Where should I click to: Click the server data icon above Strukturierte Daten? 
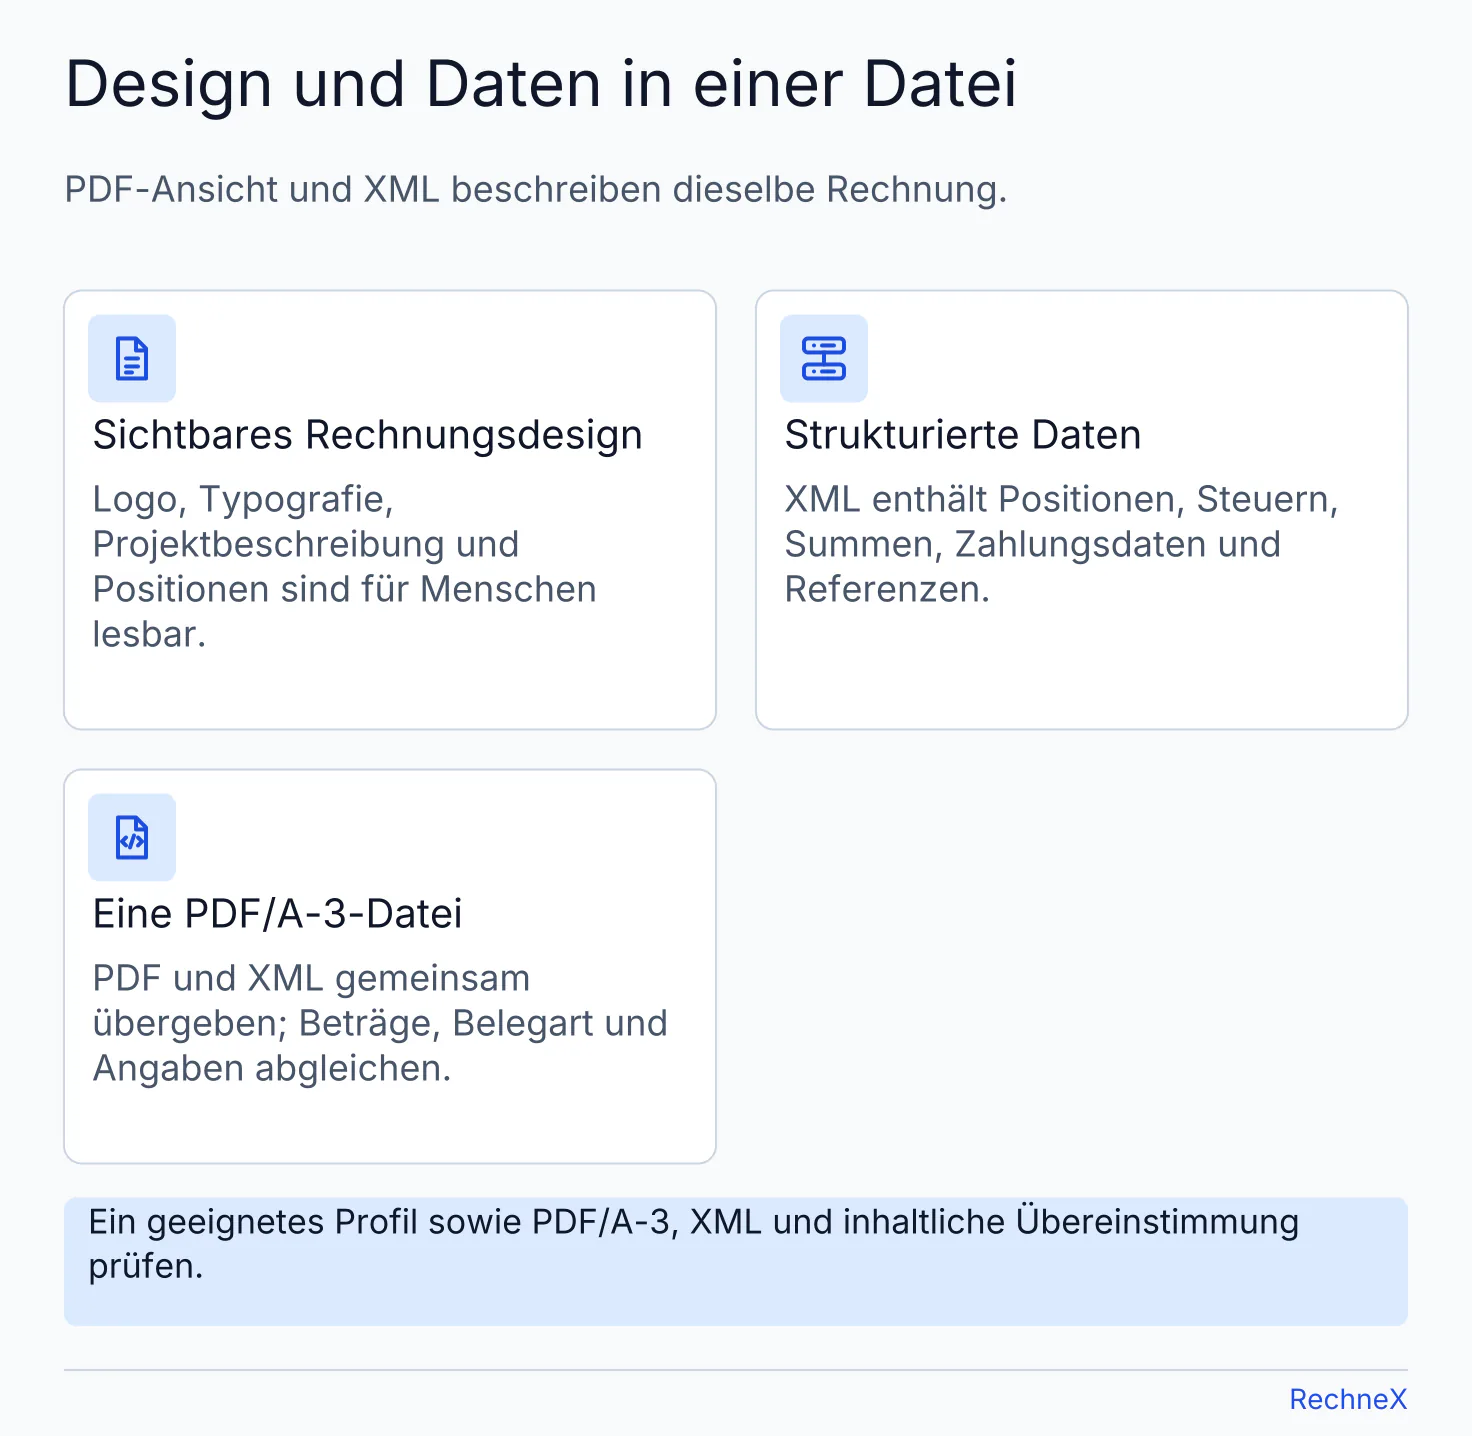[x=824, y=359]
